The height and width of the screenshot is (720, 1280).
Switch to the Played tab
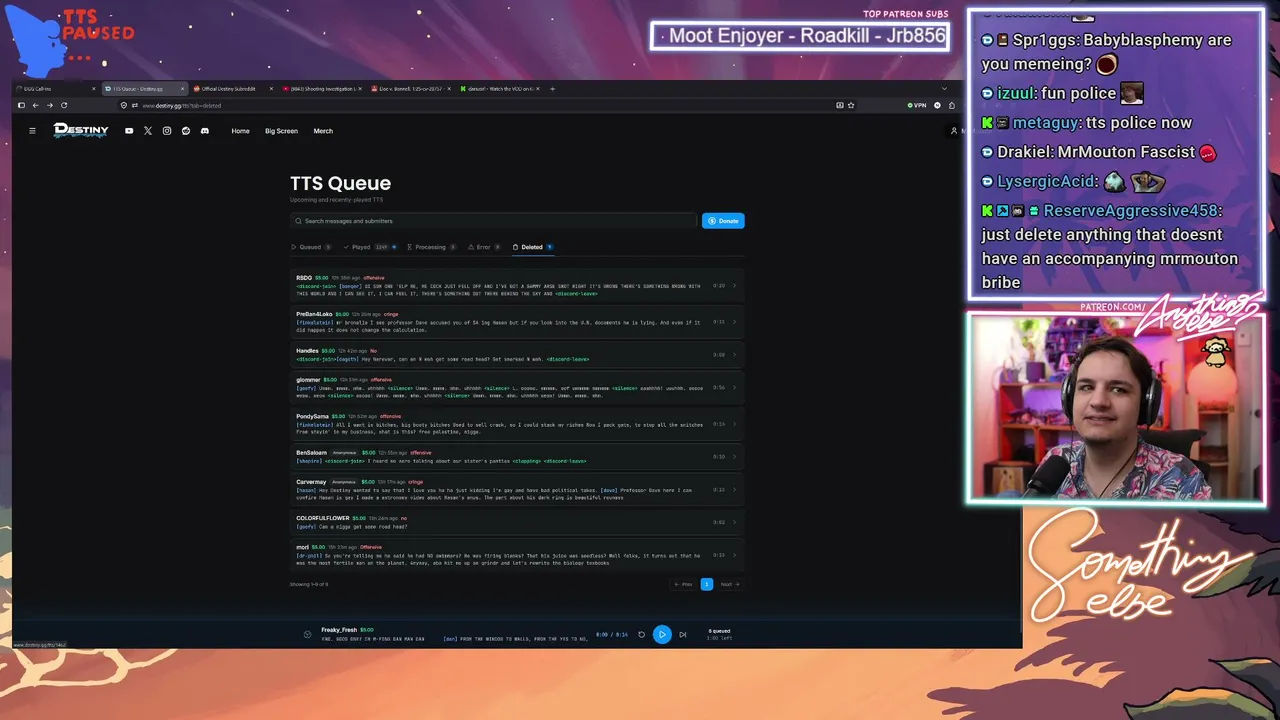pos(370,247)
